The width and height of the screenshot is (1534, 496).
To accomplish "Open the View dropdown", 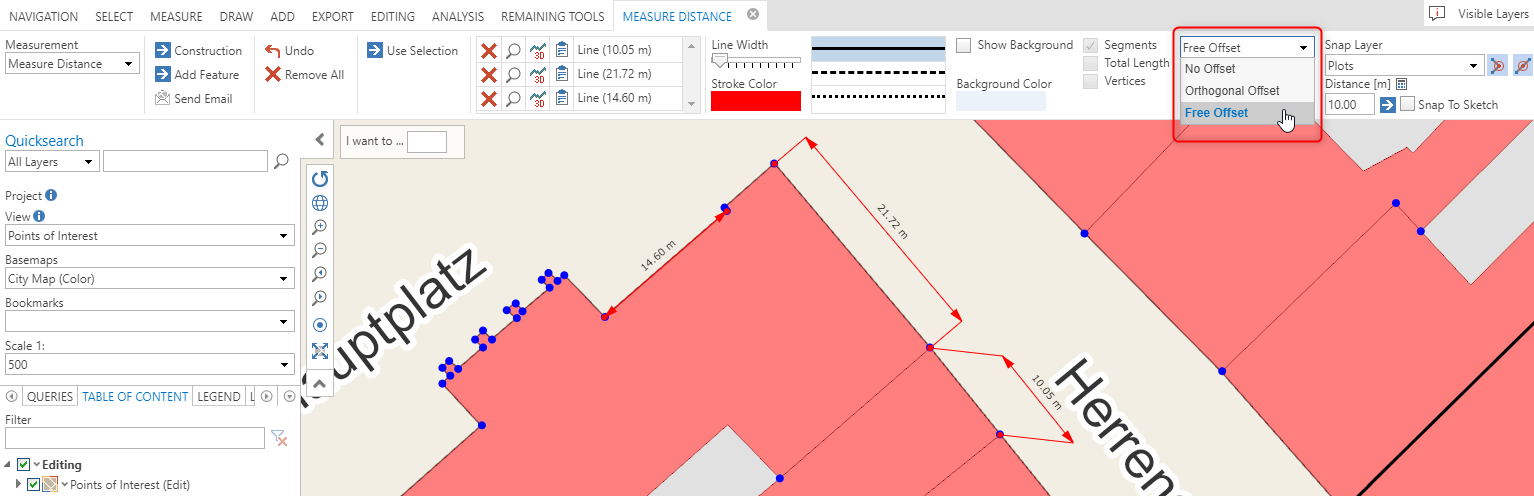I will tap(149, 236).
